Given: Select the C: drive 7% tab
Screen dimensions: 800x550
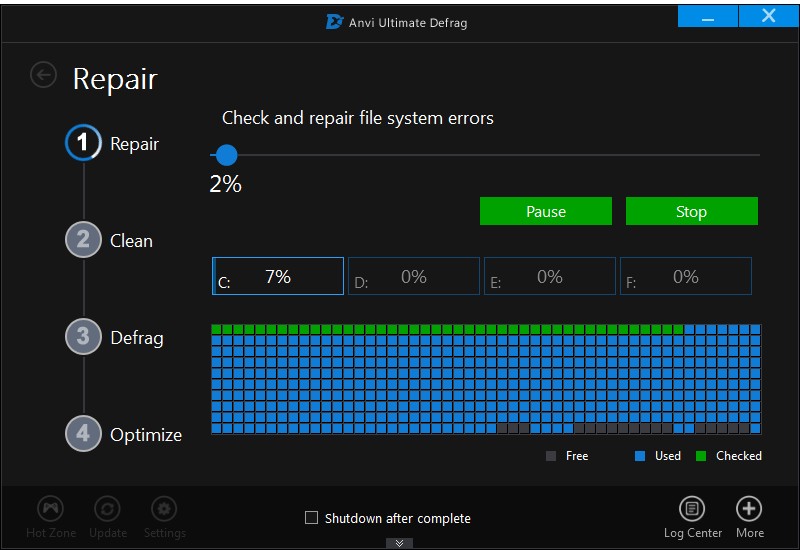Looking at the screenshot, I should tap(278, 277).
